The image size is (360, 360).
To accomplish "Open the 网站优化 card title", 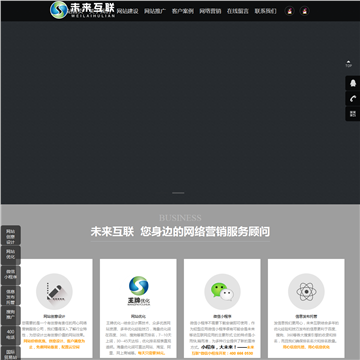I will [138, 316].
